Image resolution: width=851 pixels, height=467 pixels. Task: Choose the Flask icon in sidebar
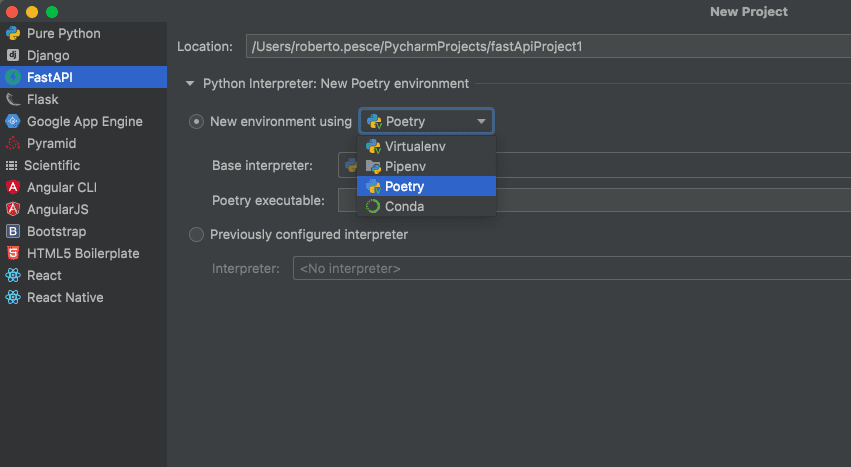click(x=13, y=99)
